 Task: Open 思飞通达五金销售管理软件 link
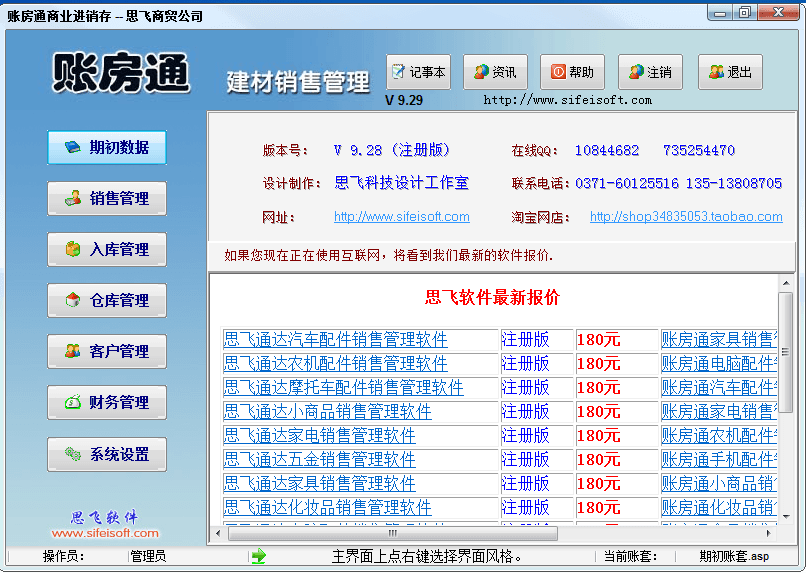pos(320,459)
